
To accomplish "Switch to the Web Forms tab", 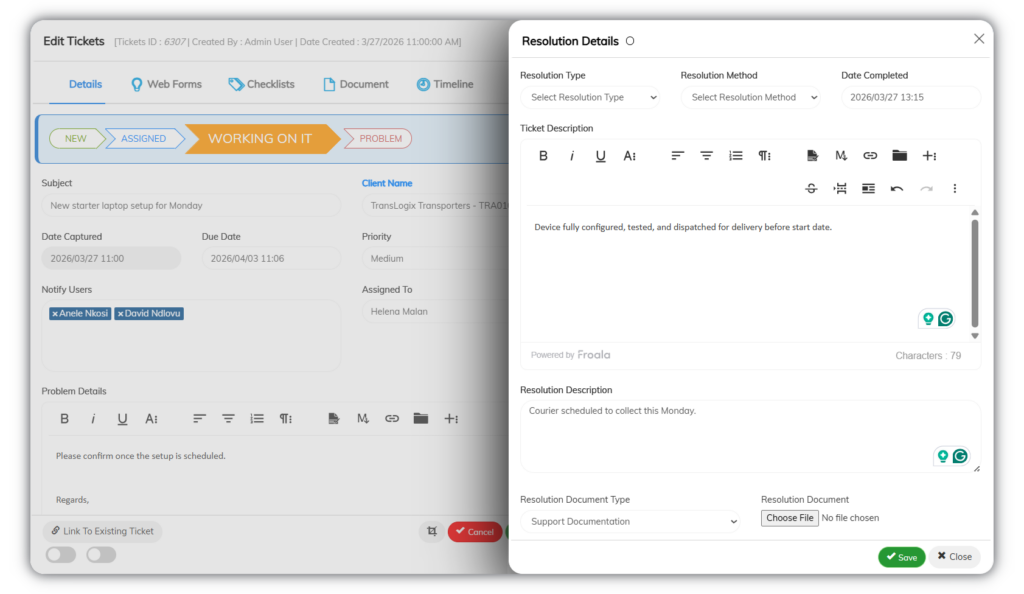I will 167,84.
